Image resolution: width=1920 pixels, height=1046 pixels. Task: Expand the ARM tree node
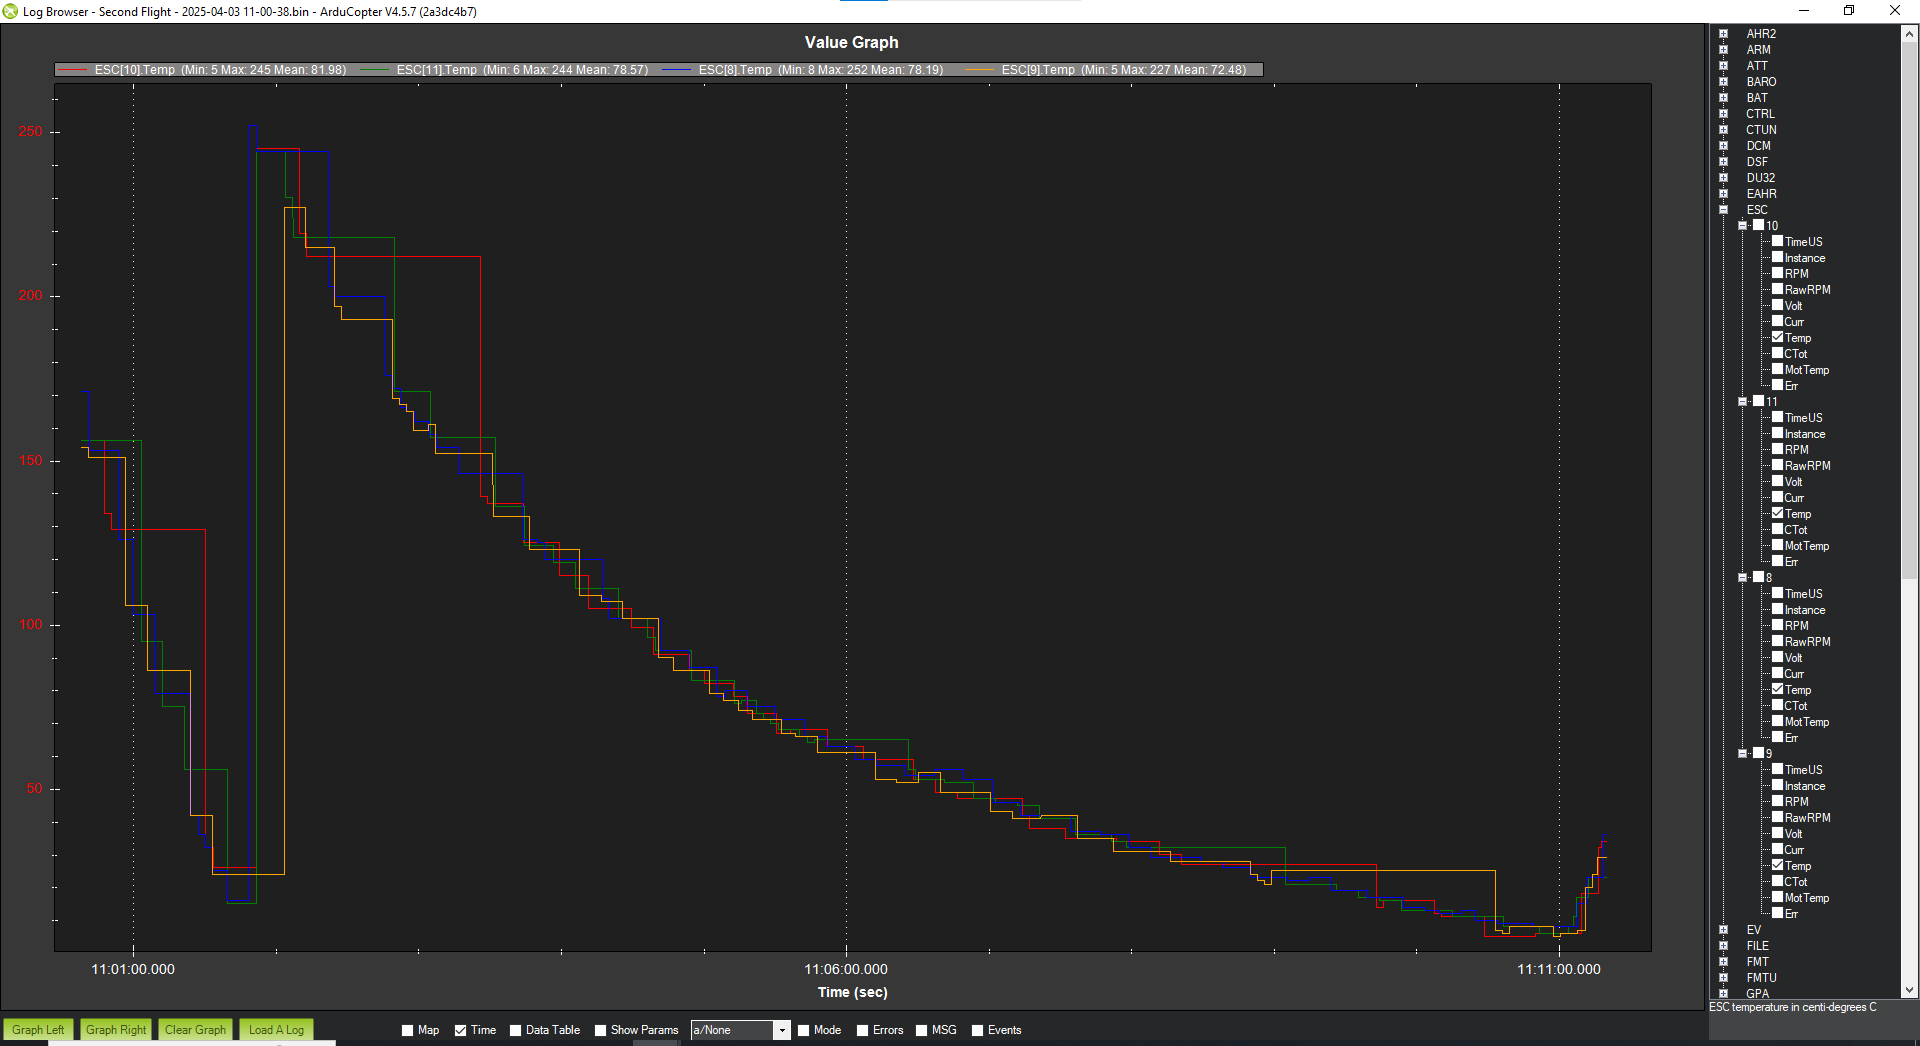[1723, 50]
